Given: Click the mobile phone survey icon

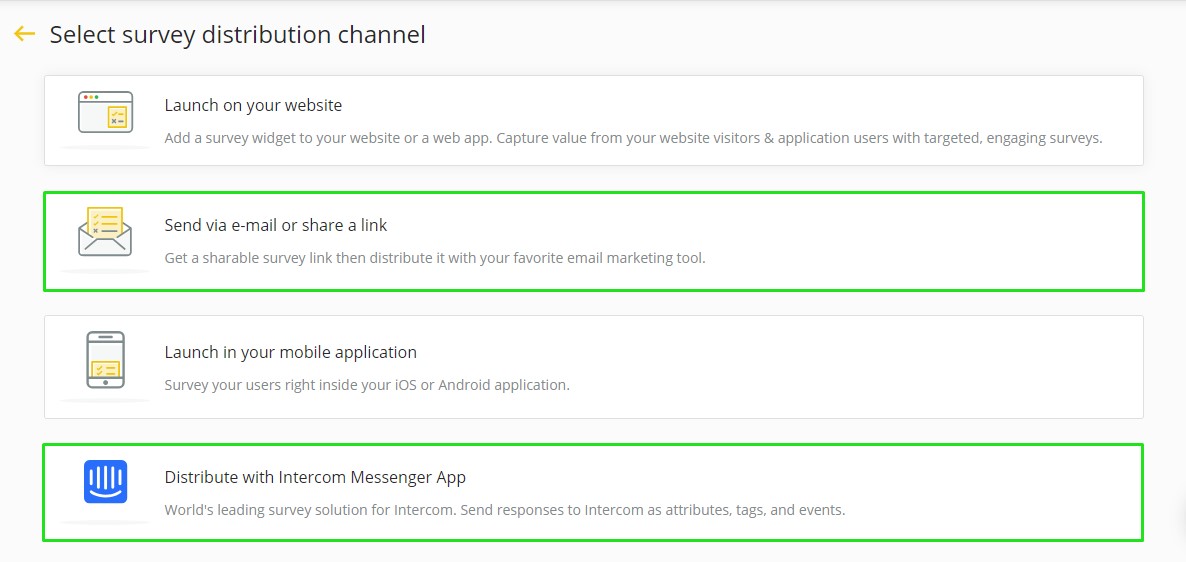Looking at the screenshot, I should coord(106,360).
